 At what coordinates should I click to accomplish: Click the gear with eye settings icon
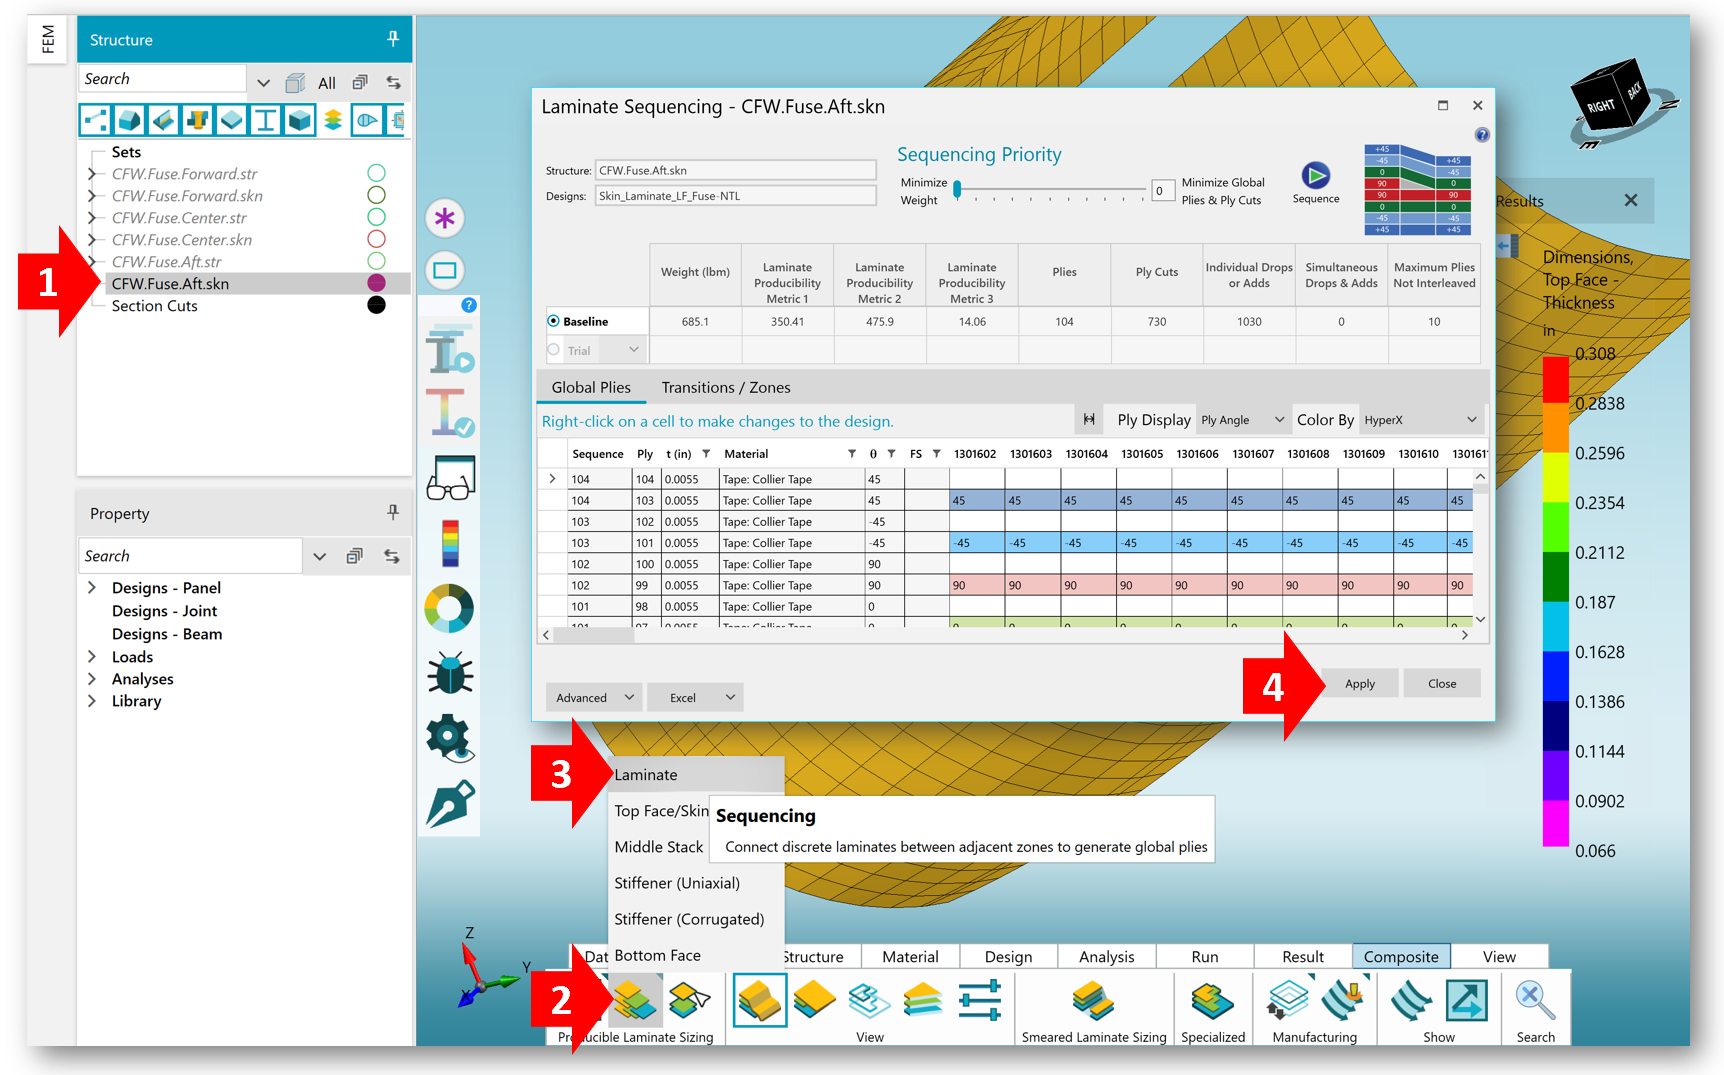449,738
